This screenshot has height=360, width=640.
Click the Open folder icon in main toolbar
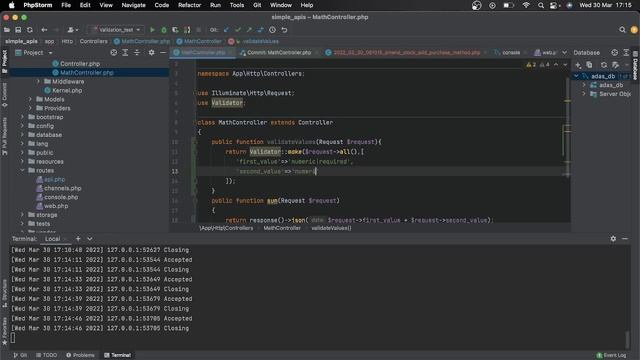tap(7, 30)
